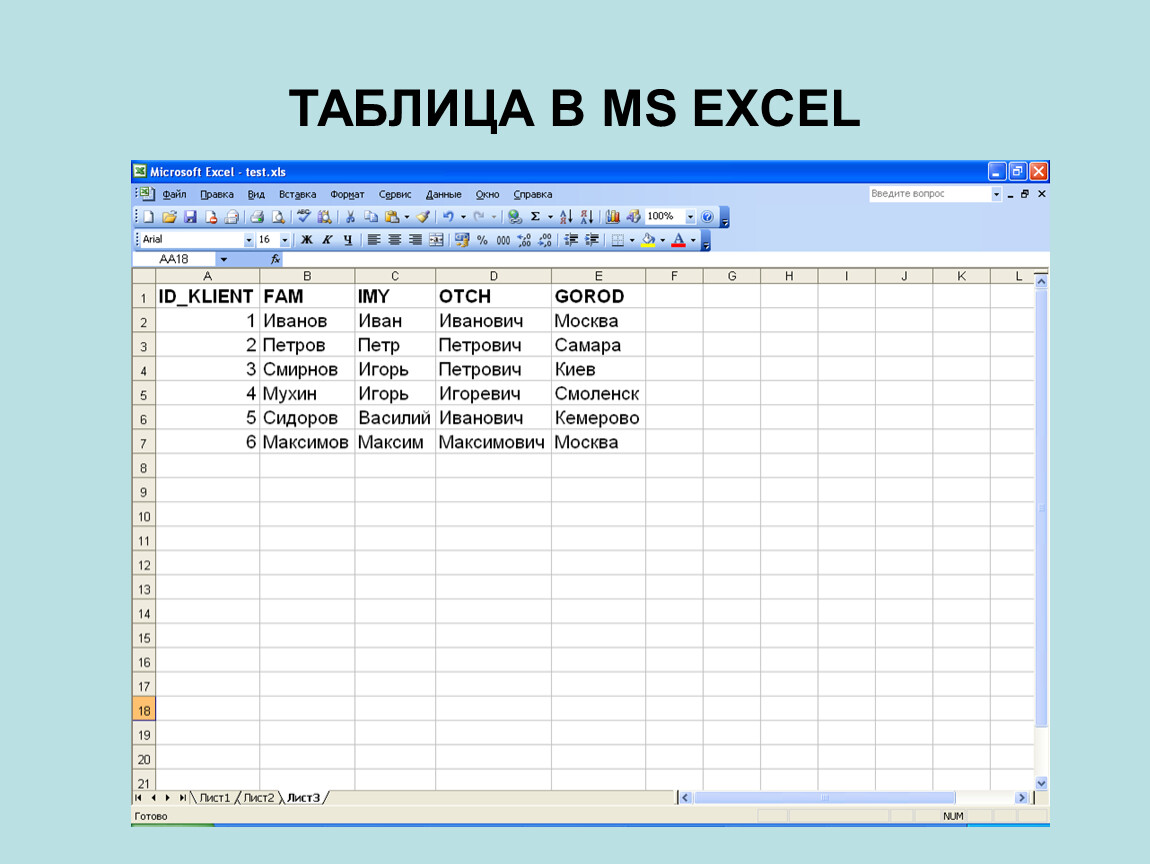Open the Правка menu
The image size is (1150, 864).
tap(217, 194)
